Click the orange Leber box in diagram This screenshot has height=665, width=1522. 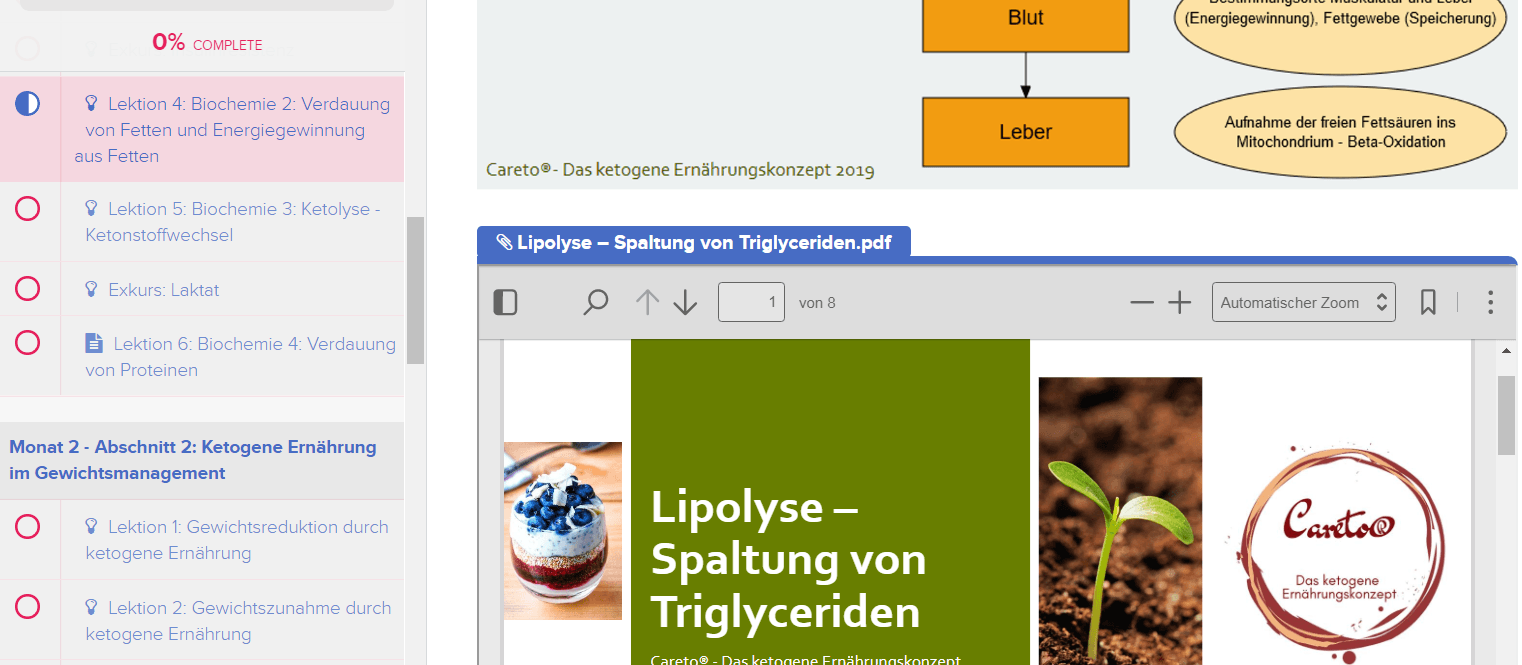coord(1025,131)
